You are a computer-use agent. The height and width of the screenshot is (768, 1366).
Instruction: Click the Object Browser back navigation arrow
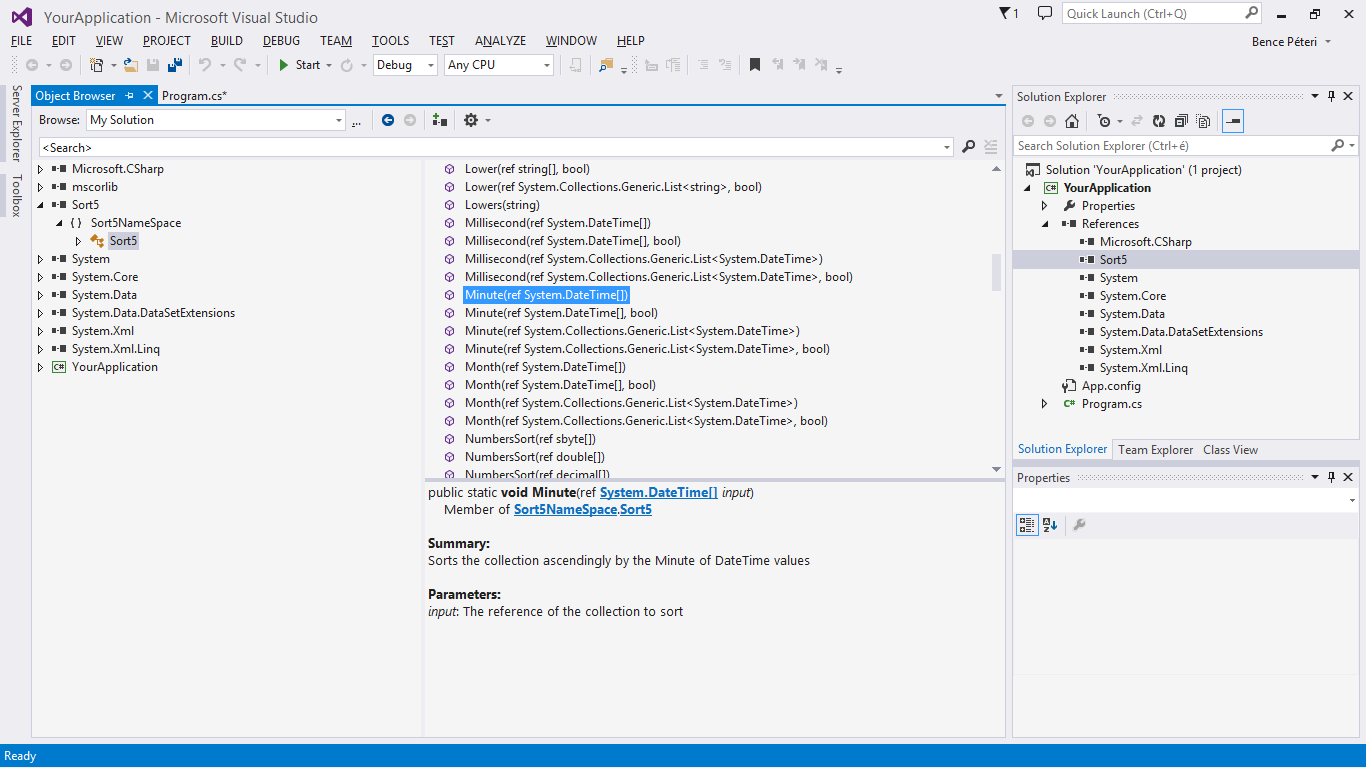[x=387, y=120]
